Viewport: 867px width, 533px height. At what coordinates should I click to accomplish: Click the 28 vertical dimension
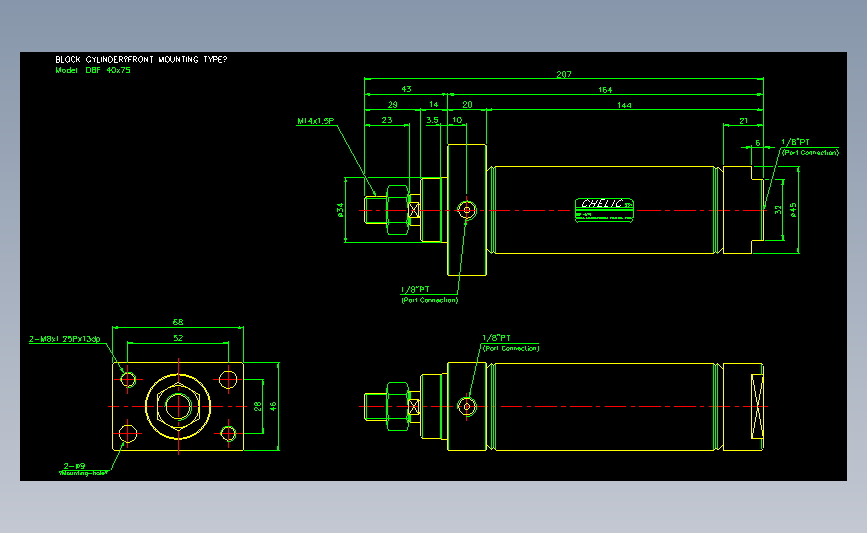tap(257, 406)
